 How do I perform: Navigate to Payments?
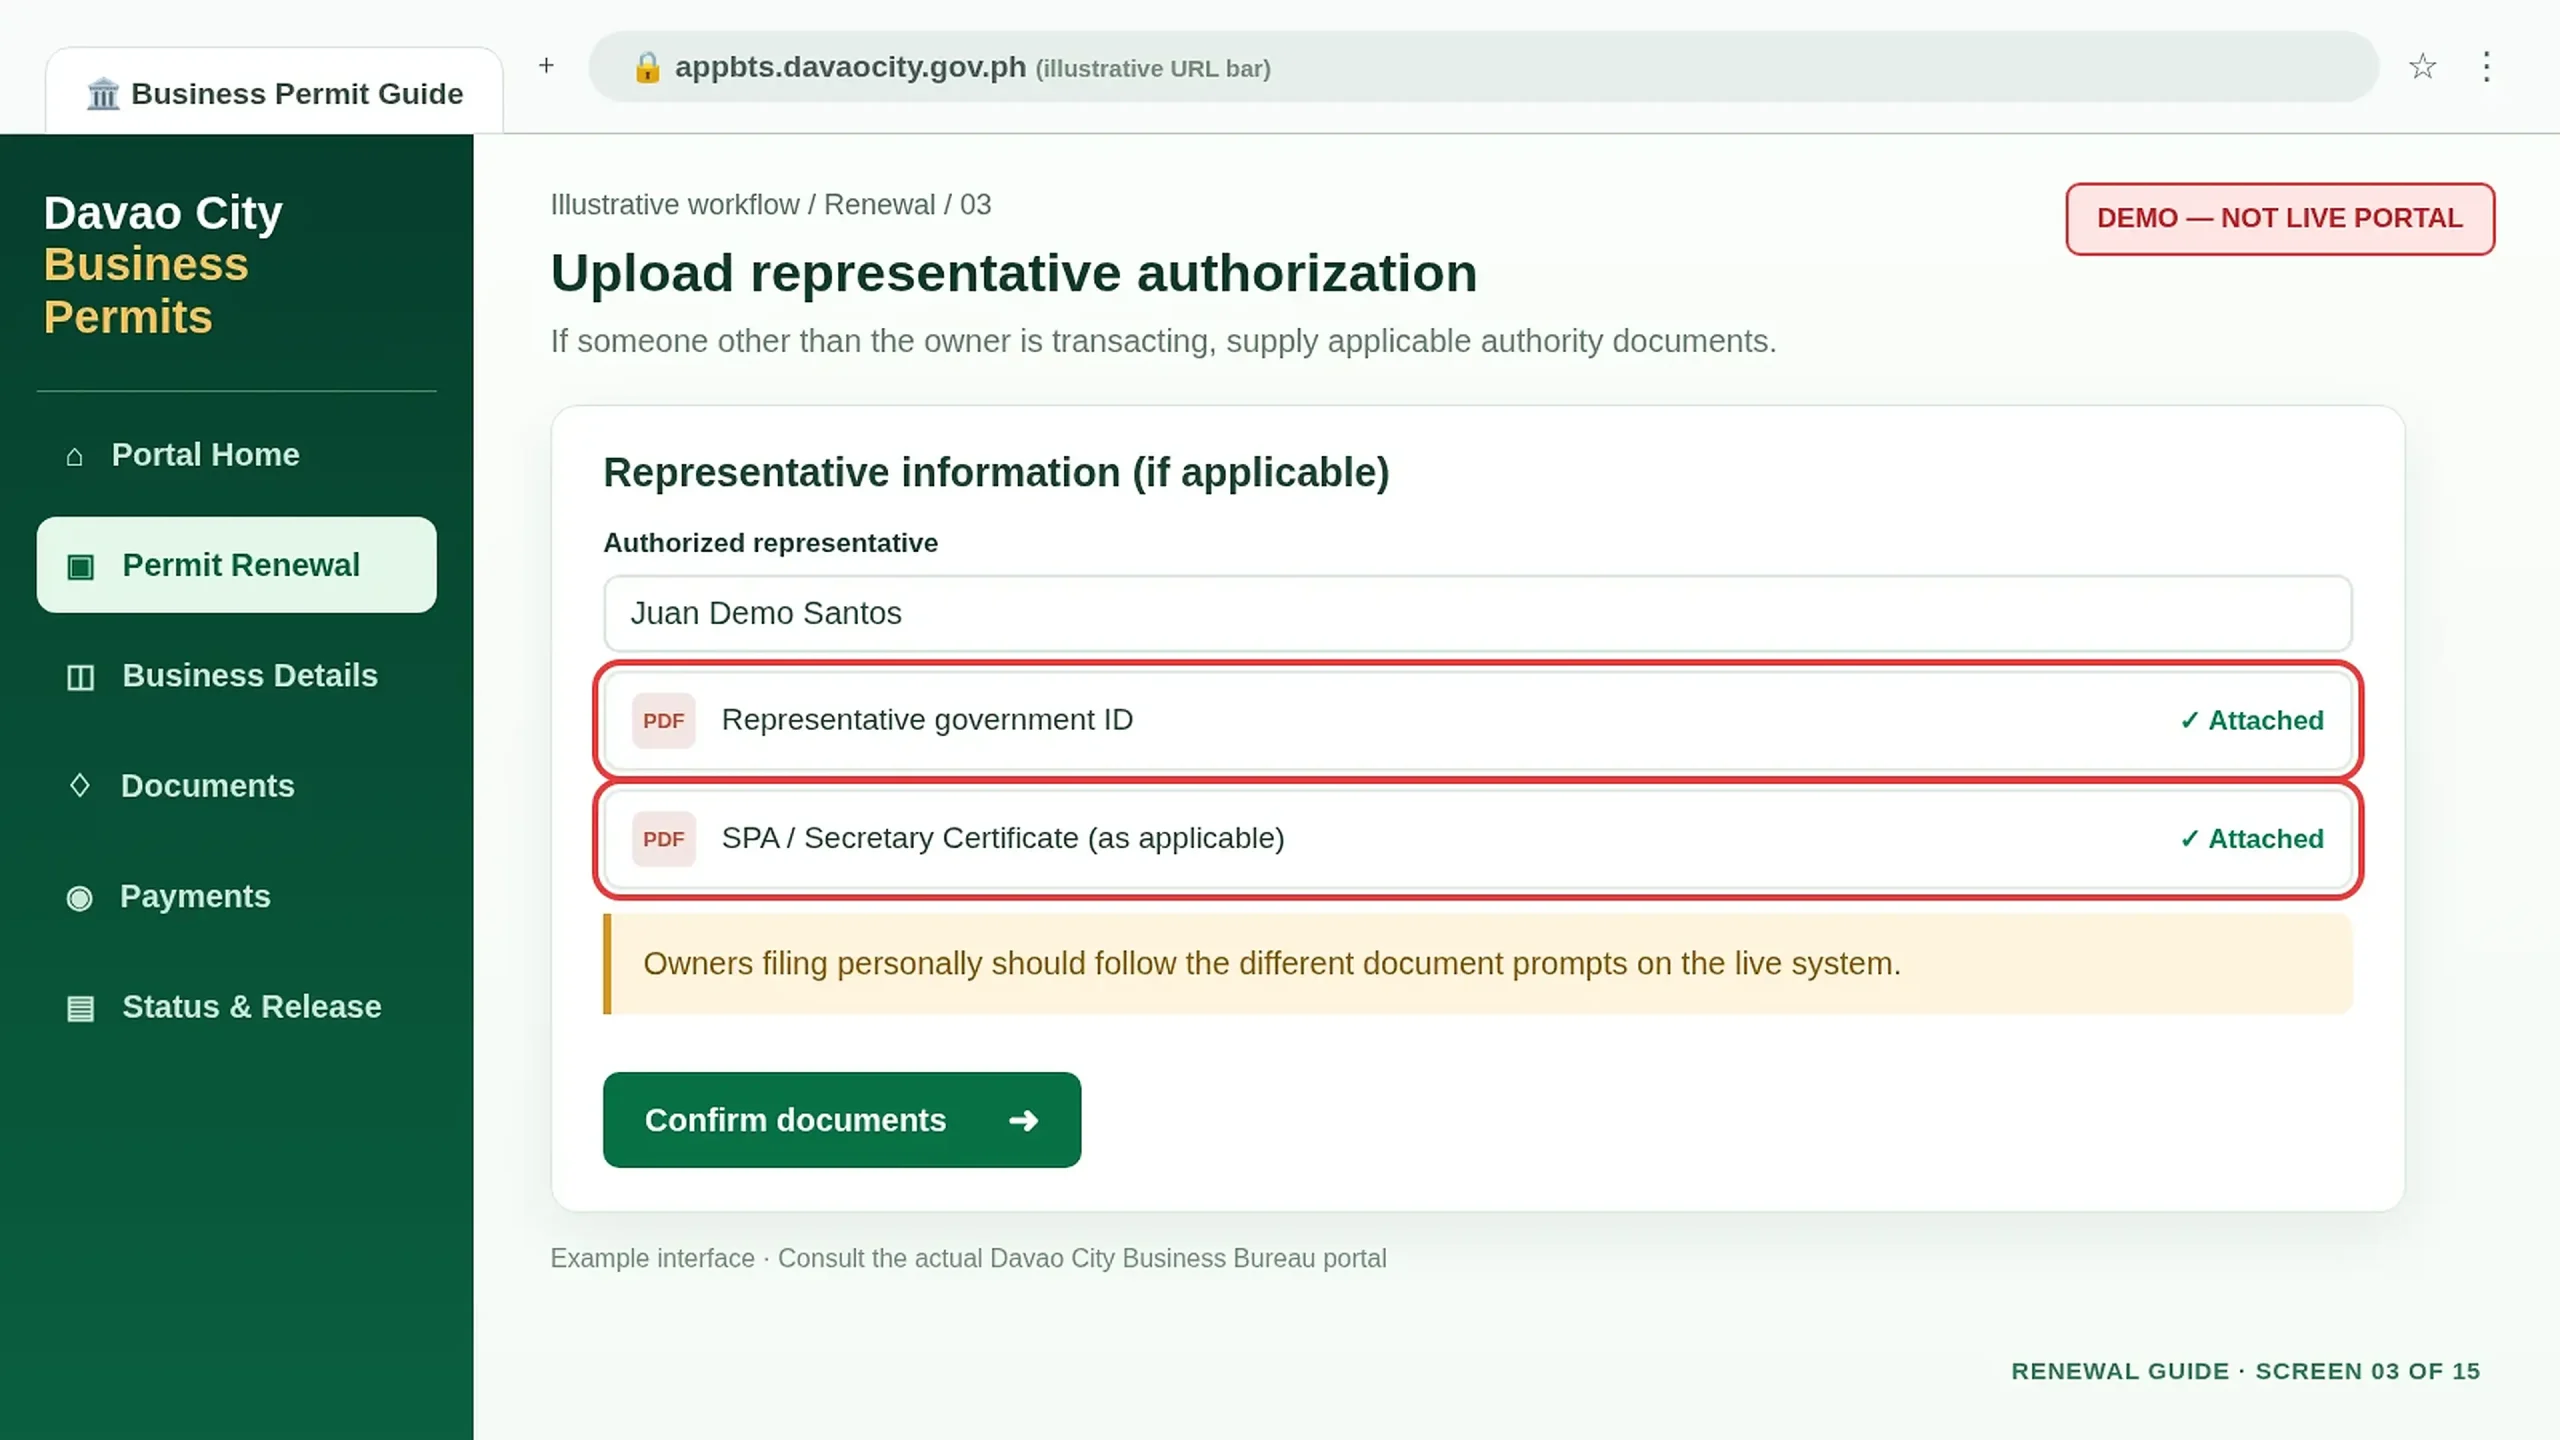coord(237,896)
